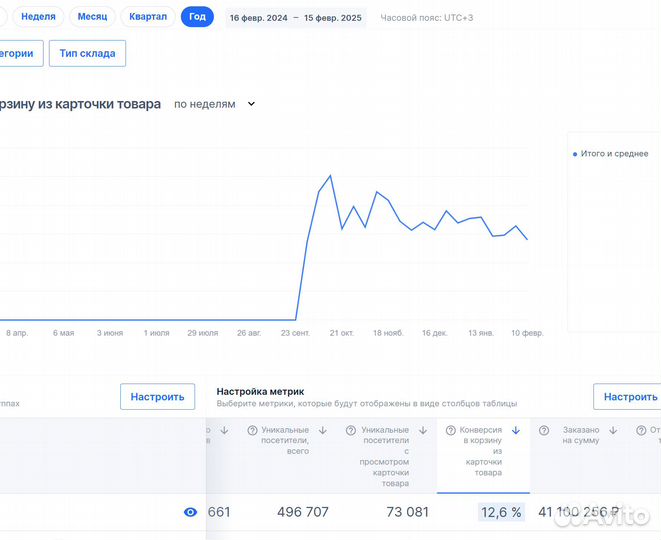Toggle visibility eye icon in table row
Image resolution: width=661 pixels, height=540 pixels.
click(x=190, y=512)
